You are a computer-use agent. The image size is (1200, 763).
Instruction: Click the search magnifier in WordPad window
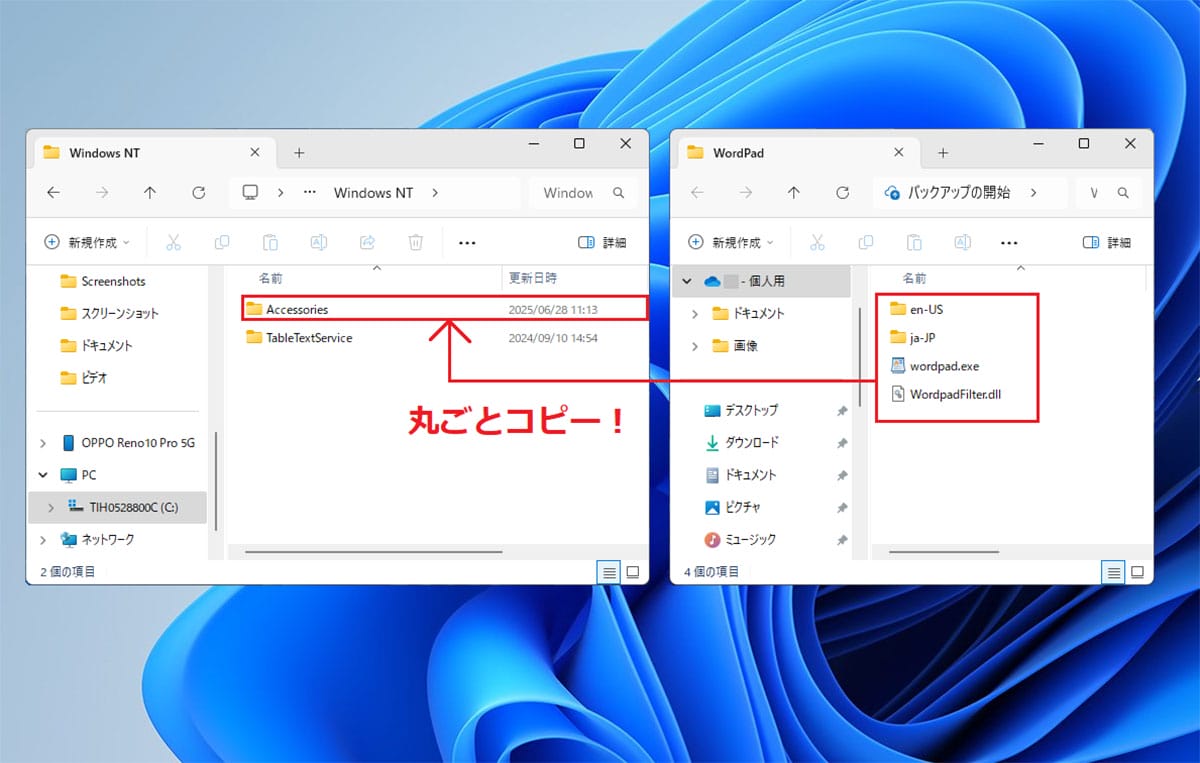1124,193
